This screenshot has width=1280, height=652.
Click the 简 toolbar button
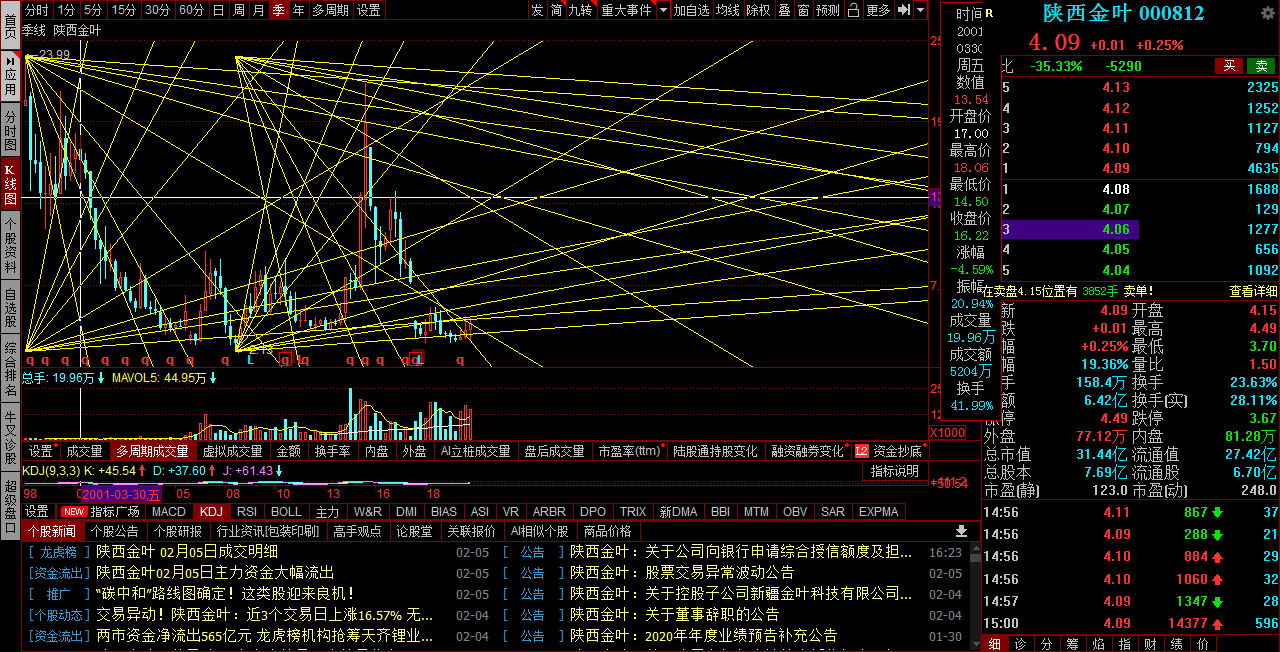[556, 10]
